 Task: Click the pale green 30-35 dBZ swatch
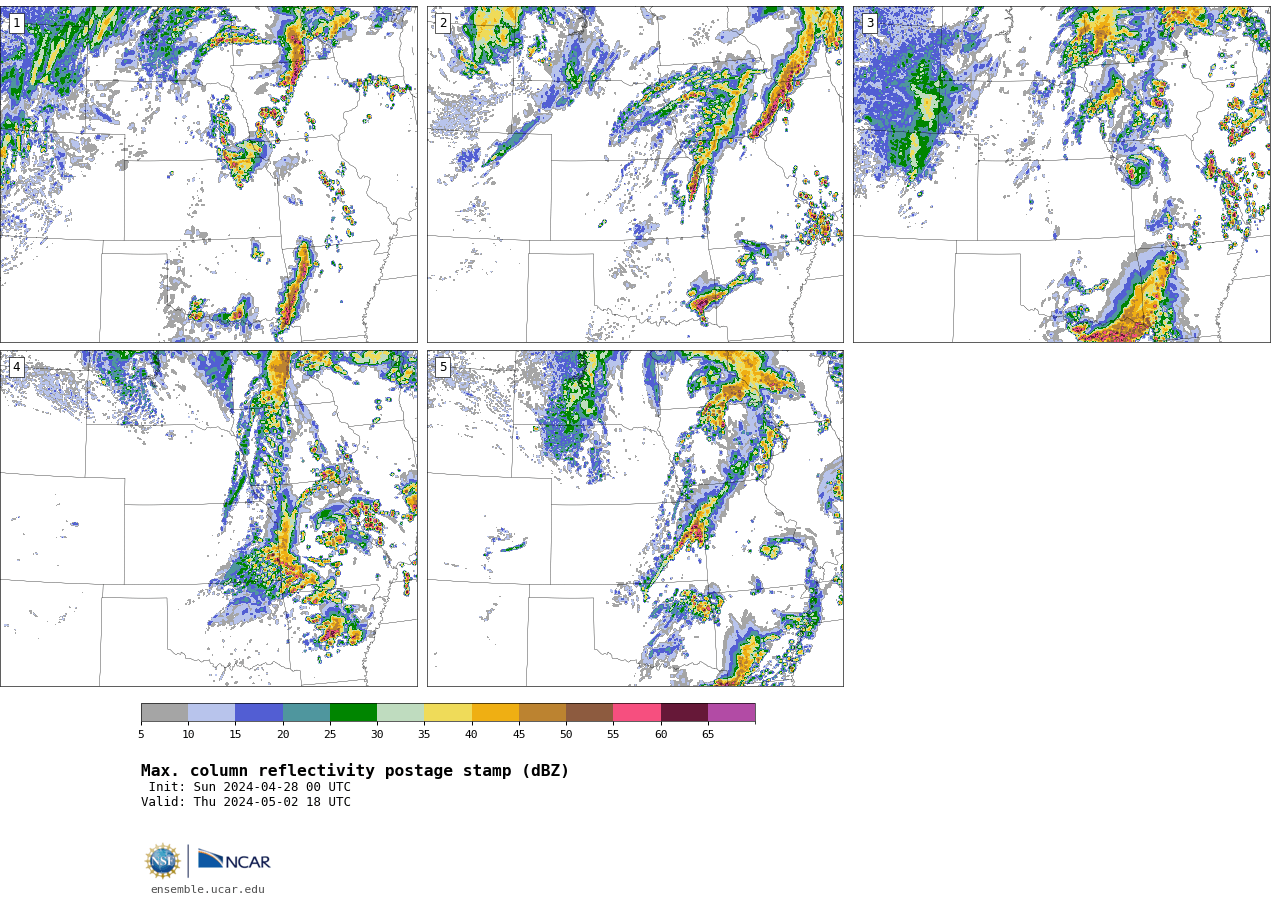[x=401, y=713]
